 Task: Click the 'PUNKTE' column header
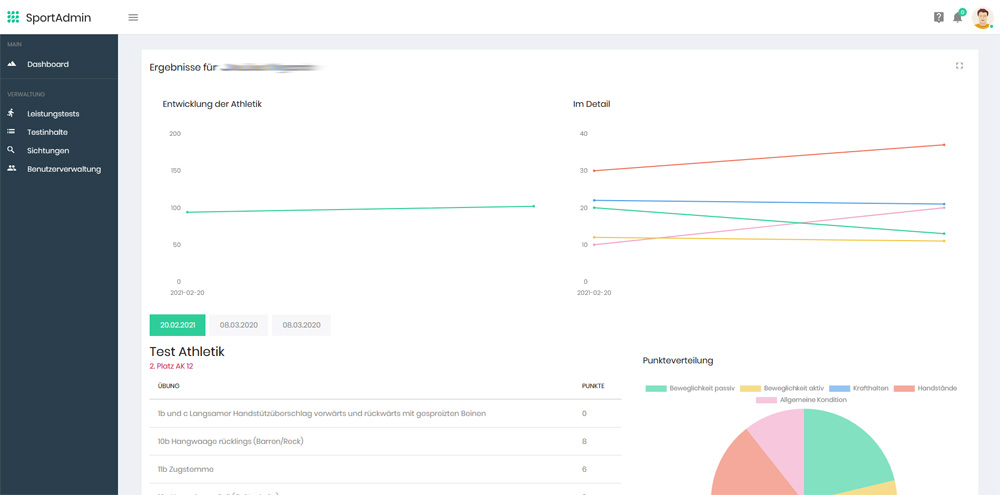coord(593,386)
